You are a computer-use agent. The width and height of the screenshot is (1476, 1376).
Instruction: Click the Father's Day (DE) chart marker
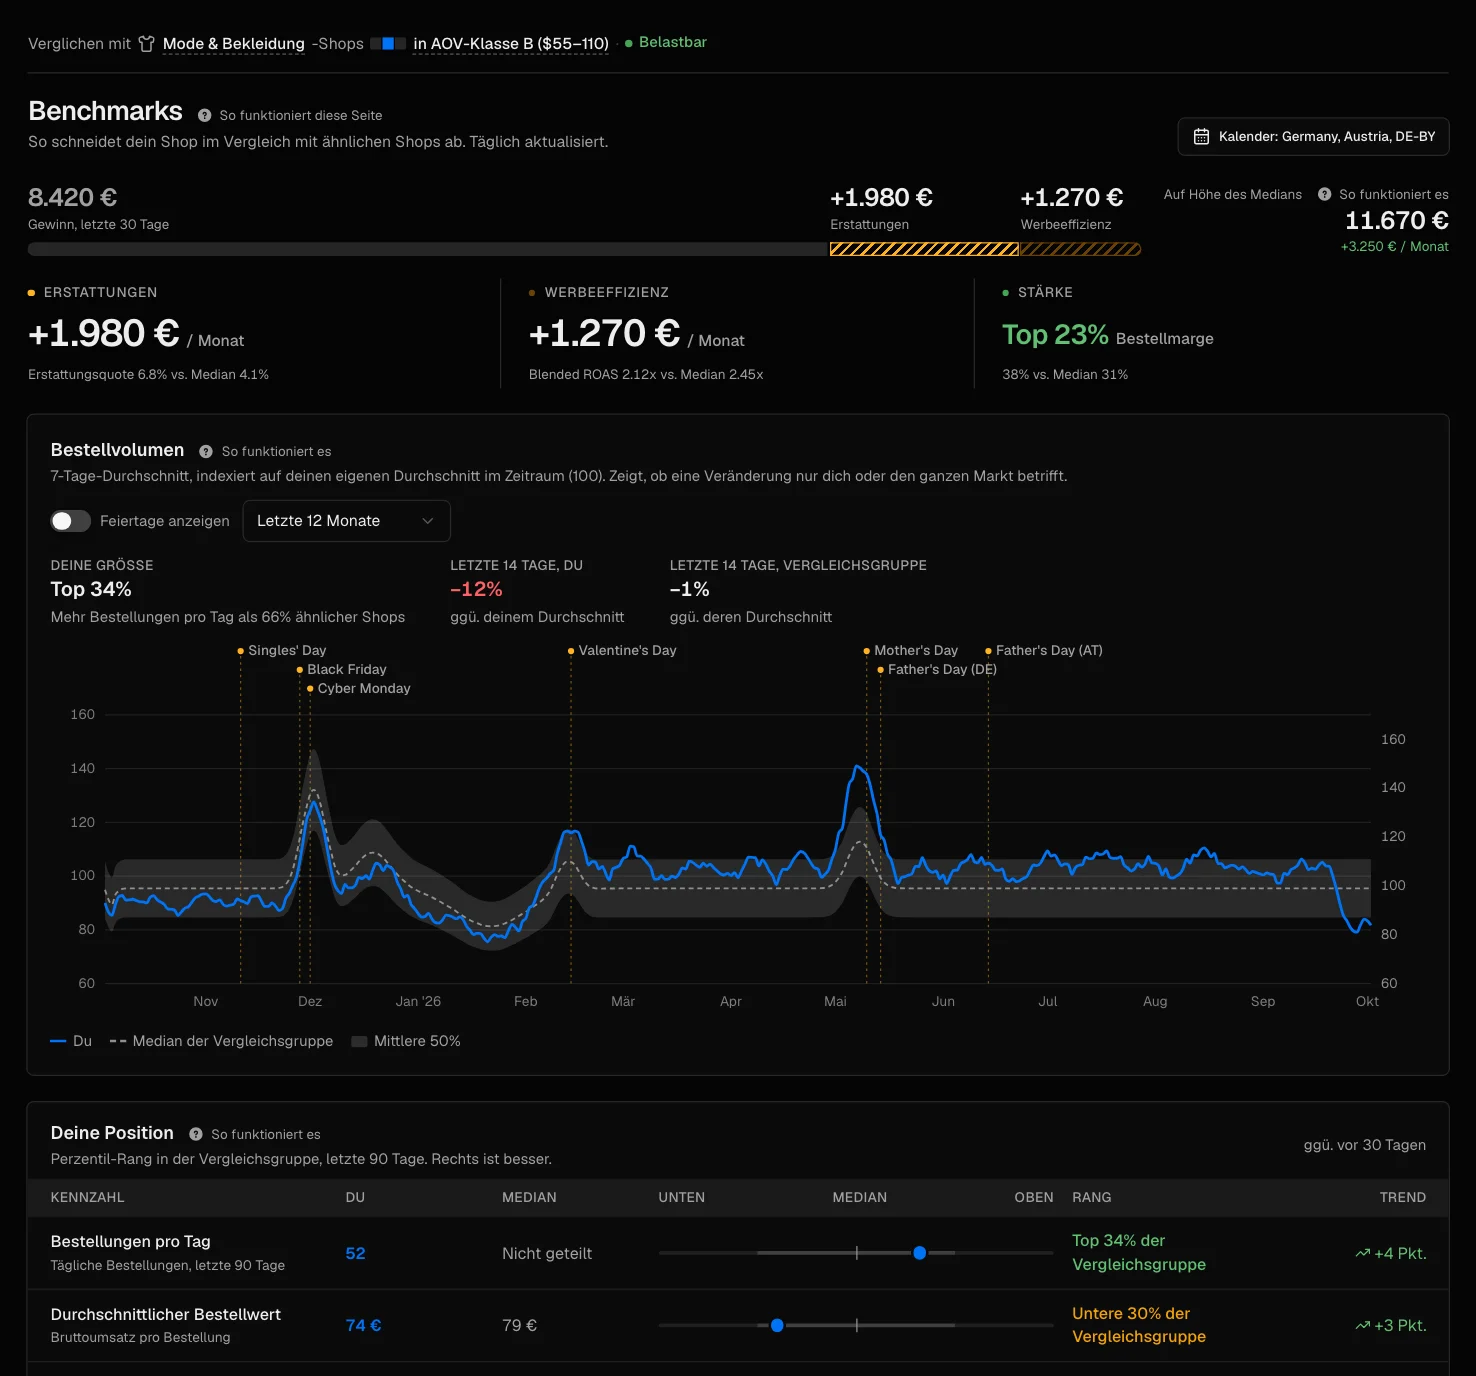881,670
